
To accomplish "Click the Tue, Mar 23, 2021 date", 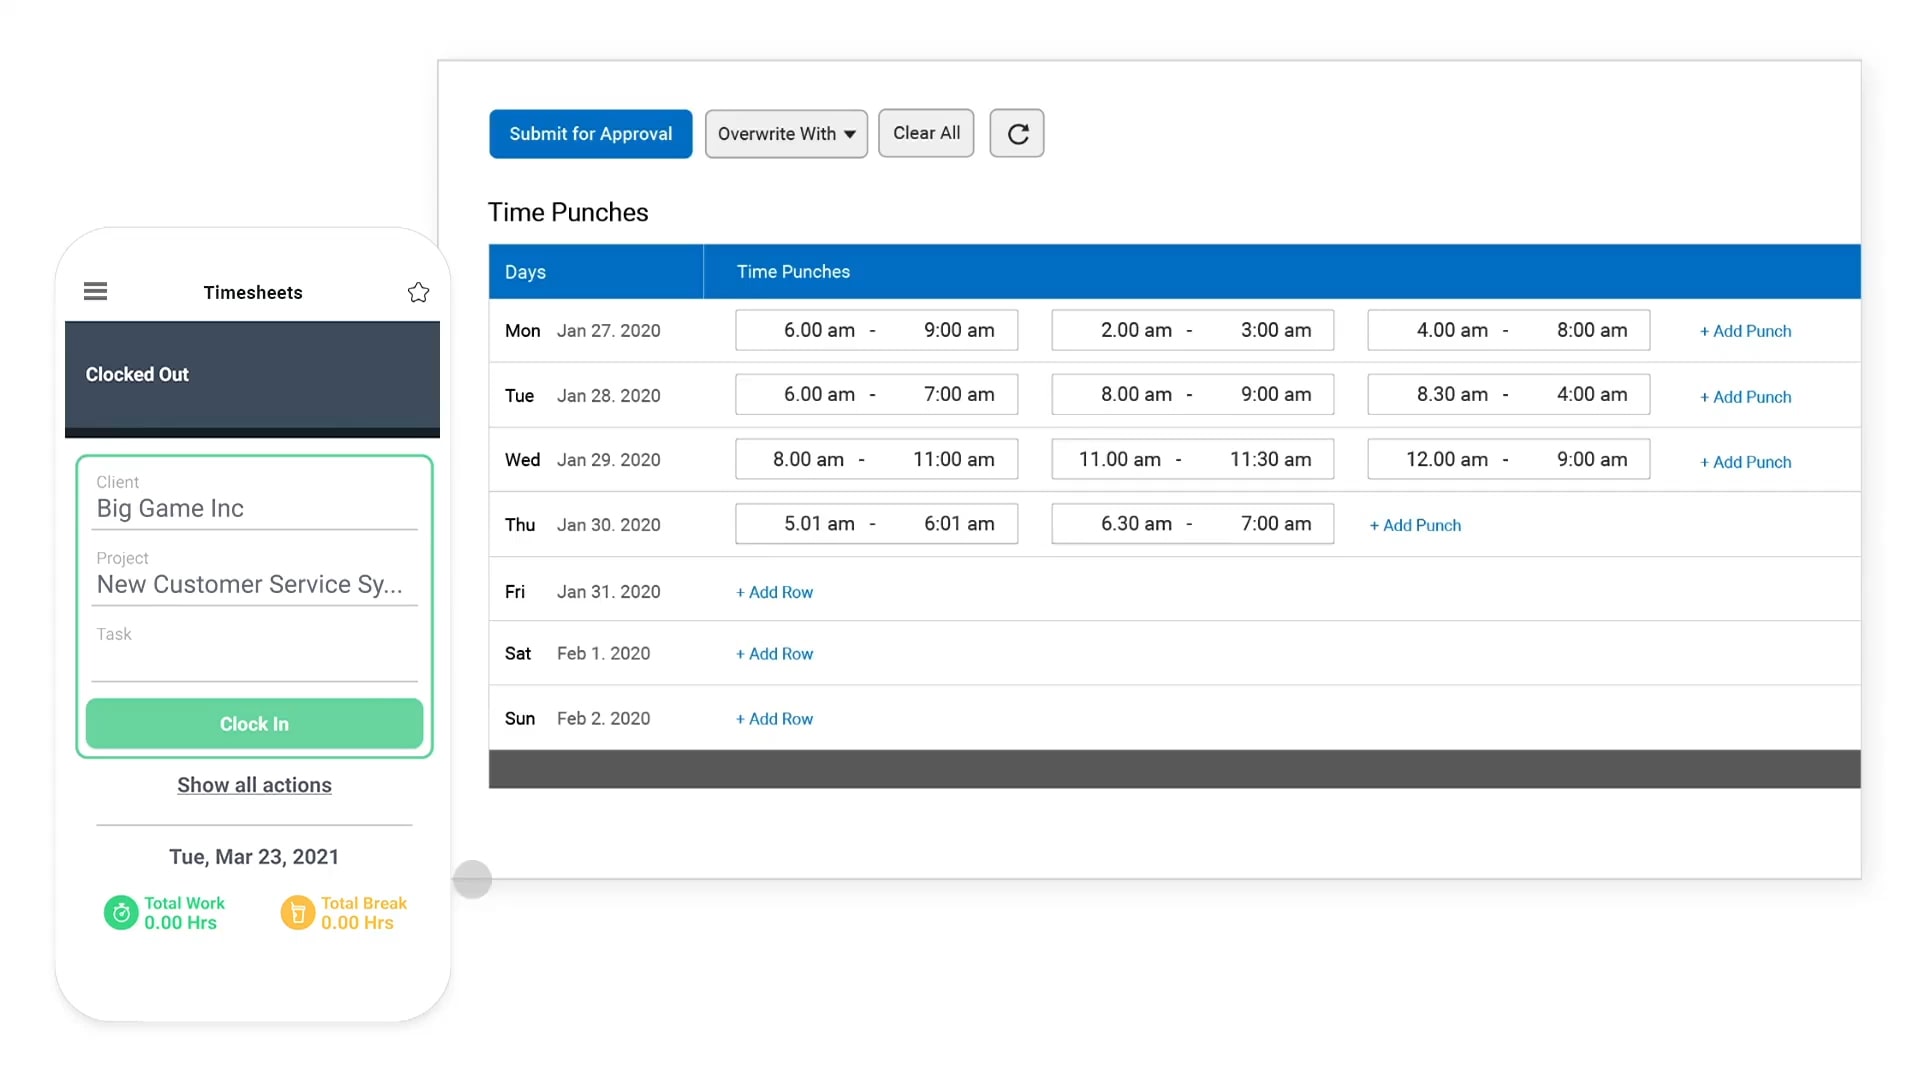I will tap(254, 857).
